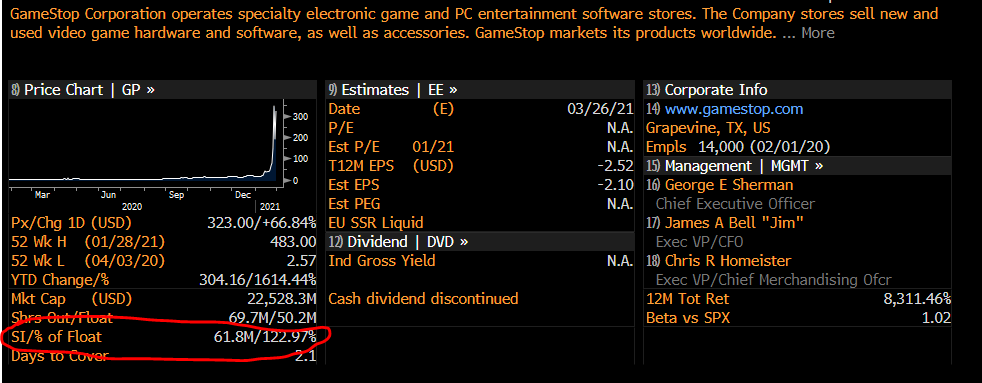The height and width of the screenshot is (383, 982).
Task: Click the 52 Wk L value 2.57
Action: (x=302, y=260)
